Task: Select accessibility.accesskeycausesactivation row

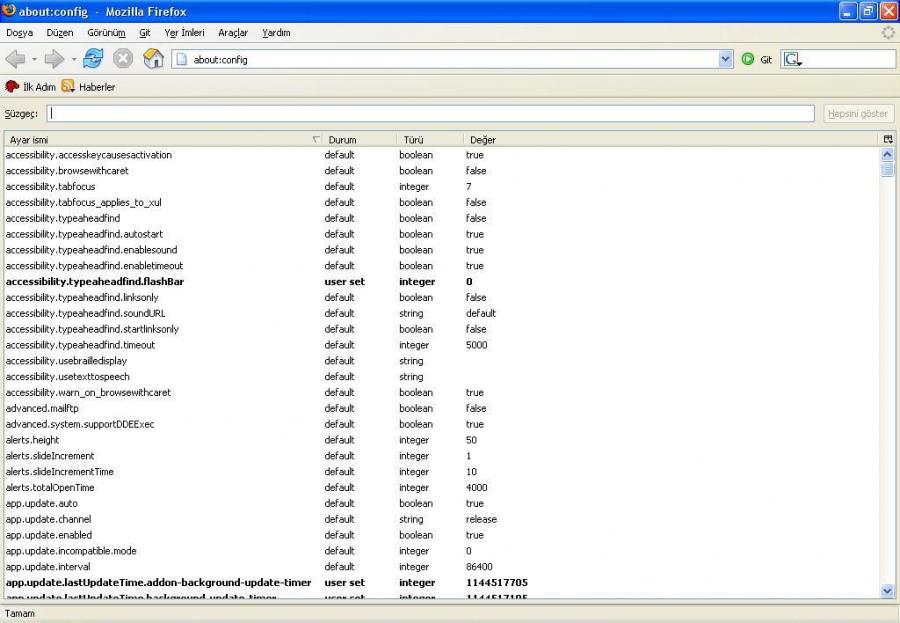Action: [442, 155]
